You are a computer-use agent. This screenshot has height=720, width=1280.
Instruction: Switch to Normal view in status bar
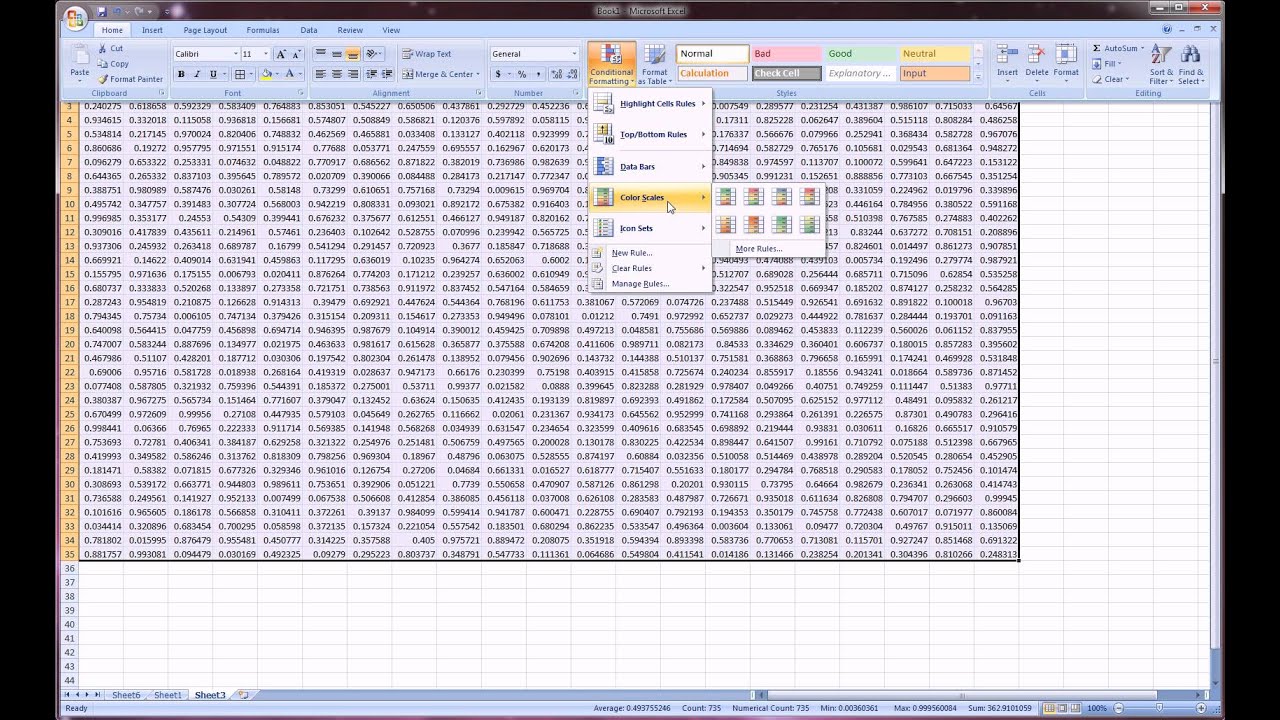click(x=1049, y=708)
